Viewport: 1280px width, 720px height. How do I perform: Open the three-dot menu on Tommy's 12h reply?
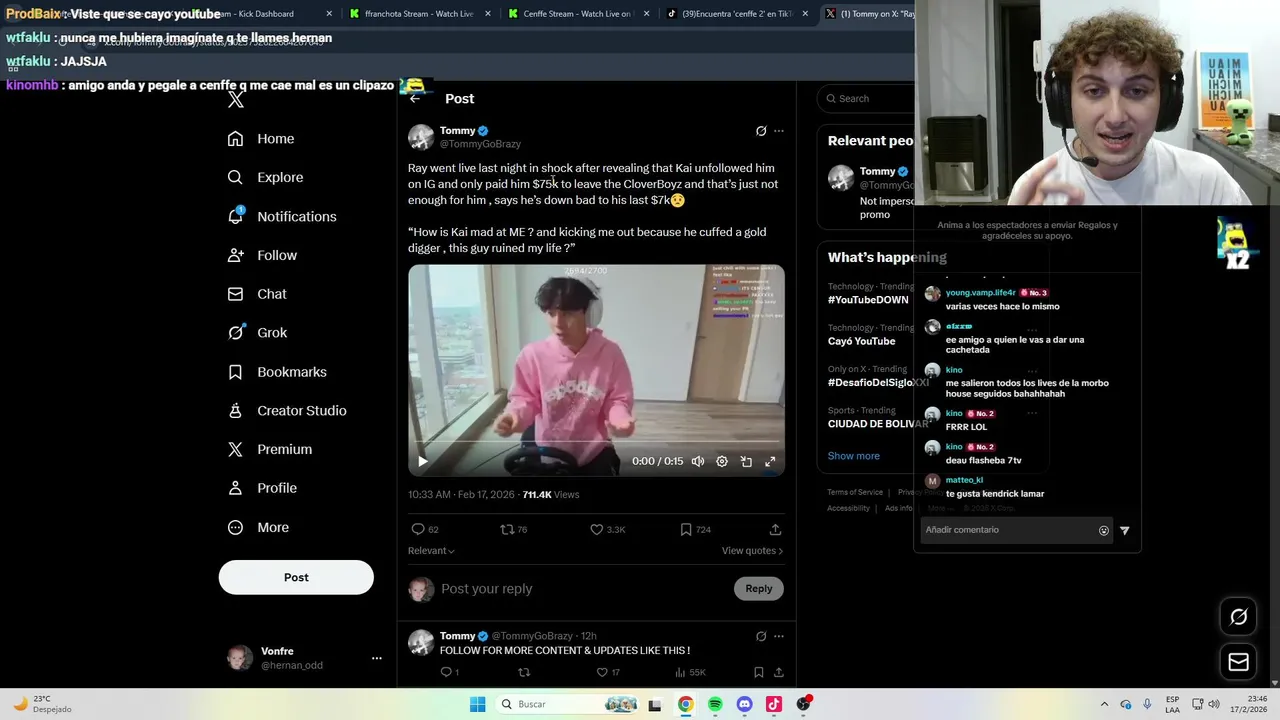pyautogui.click(x=779, y=636)
